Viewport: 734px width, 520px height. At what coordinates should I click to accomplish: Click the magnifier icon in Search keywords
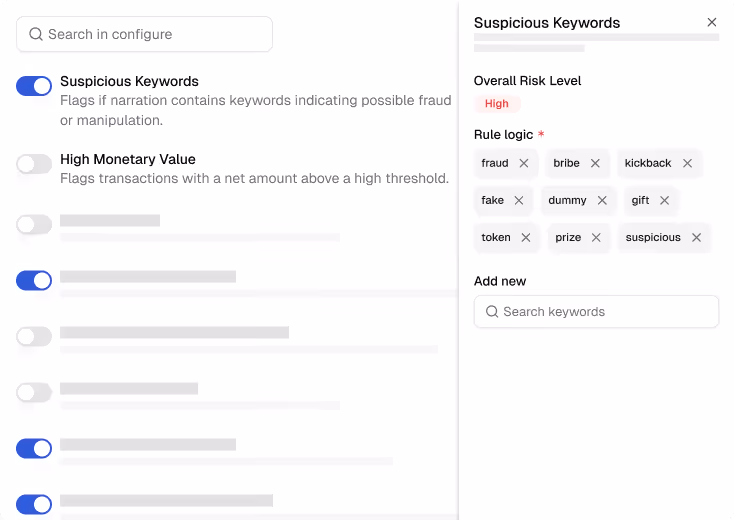(492, 312)
